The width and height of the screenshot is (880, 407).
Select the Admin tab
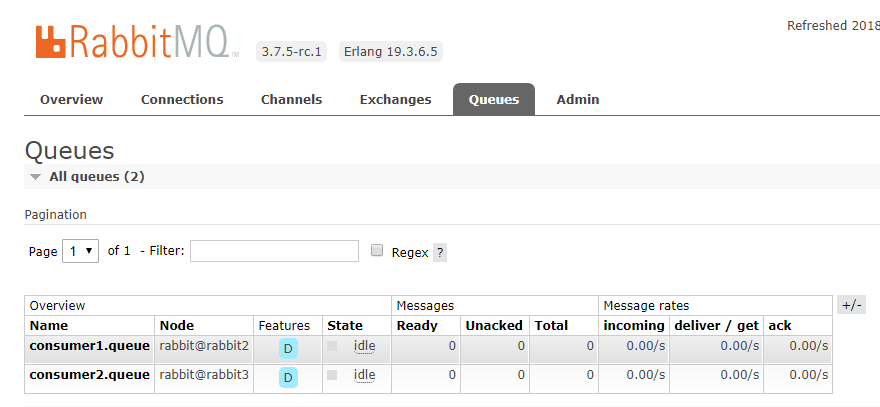click(x=578, y=100)
